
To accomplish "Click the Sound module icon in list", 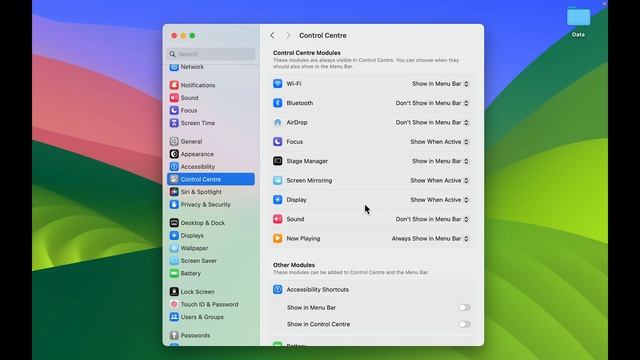I will click(x=278, y=219).
